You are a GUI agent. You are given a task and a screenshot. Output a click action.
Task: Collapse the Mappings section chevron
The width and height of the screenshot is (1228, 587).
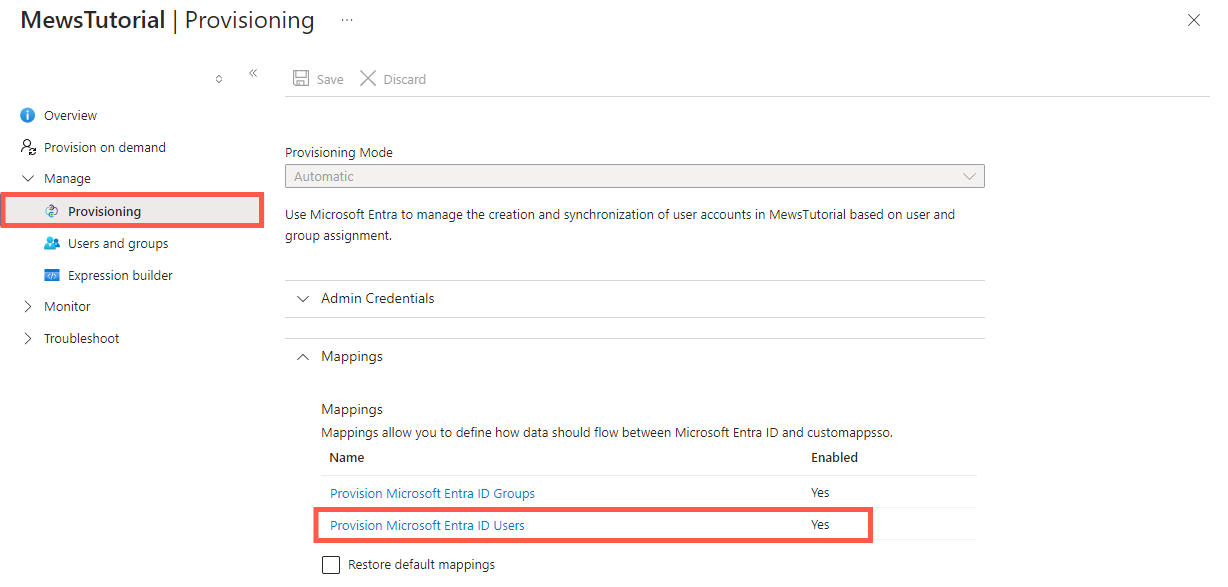[x=303, y=357]
